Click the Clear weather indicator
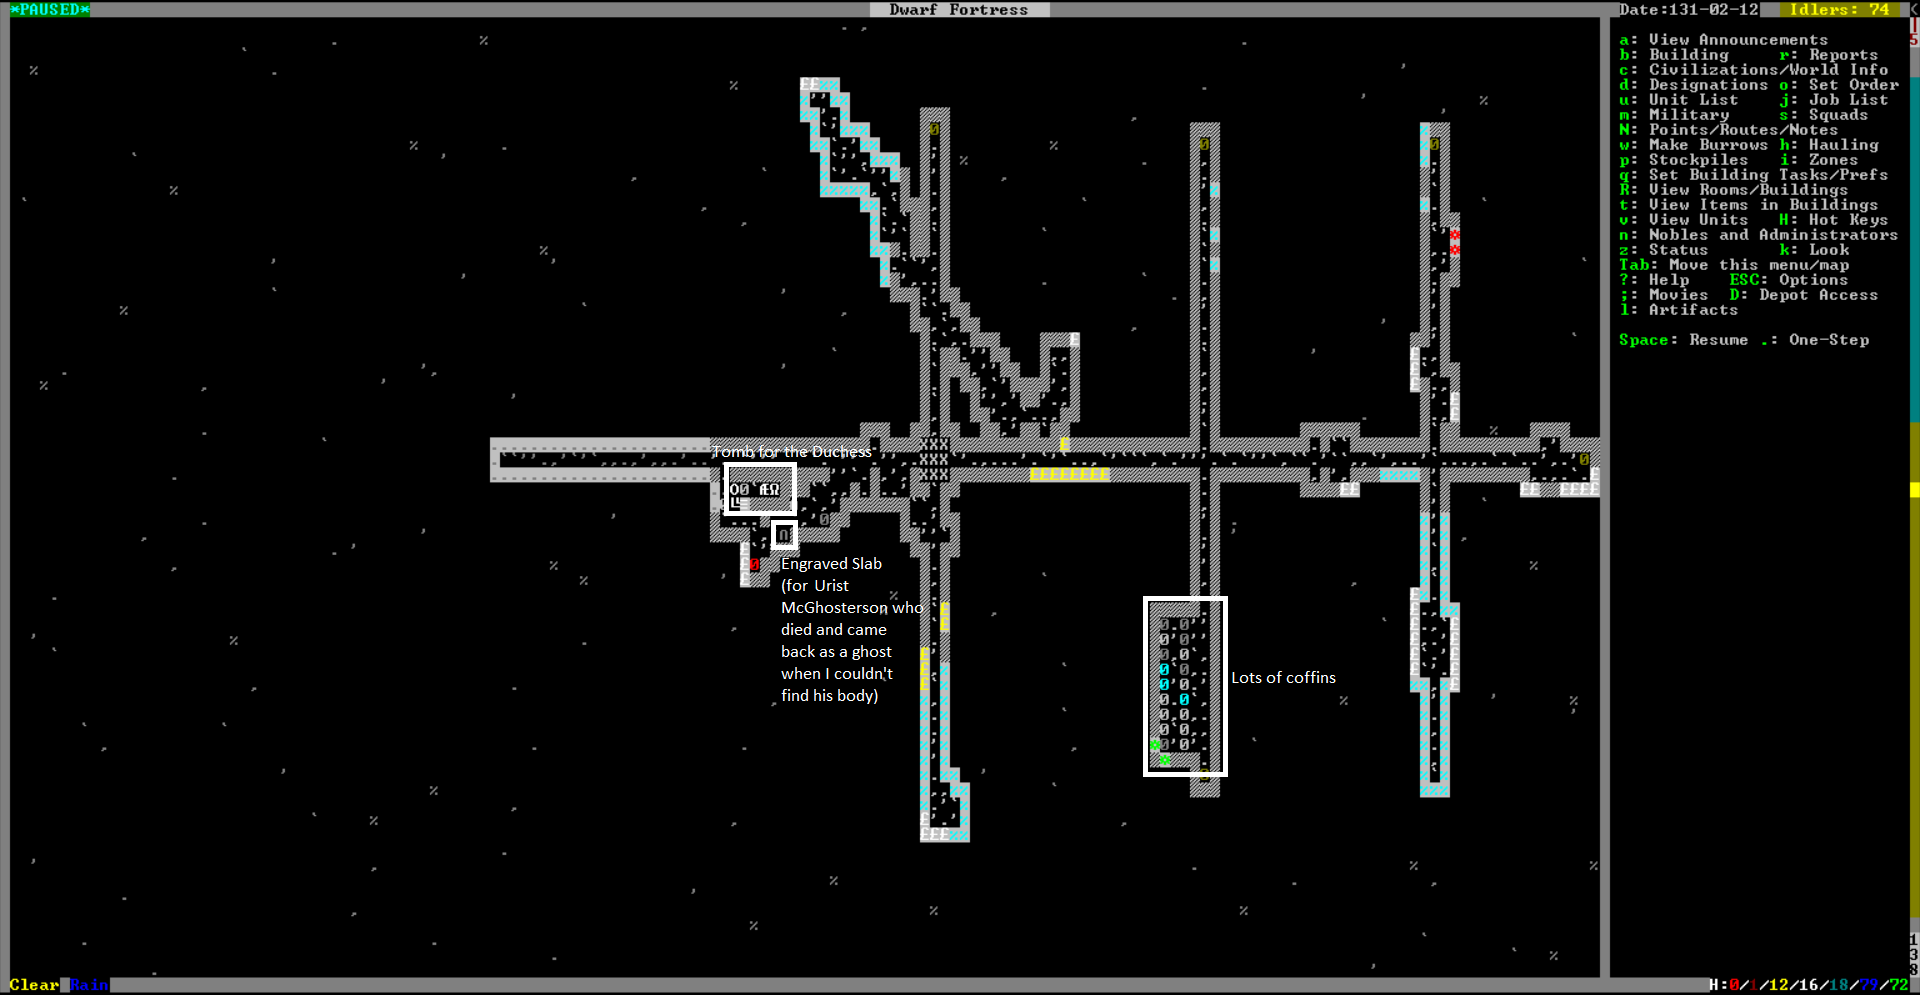The height and width of the screenshot is (995, 1920). pyautogui.click(x=34, y=985)
